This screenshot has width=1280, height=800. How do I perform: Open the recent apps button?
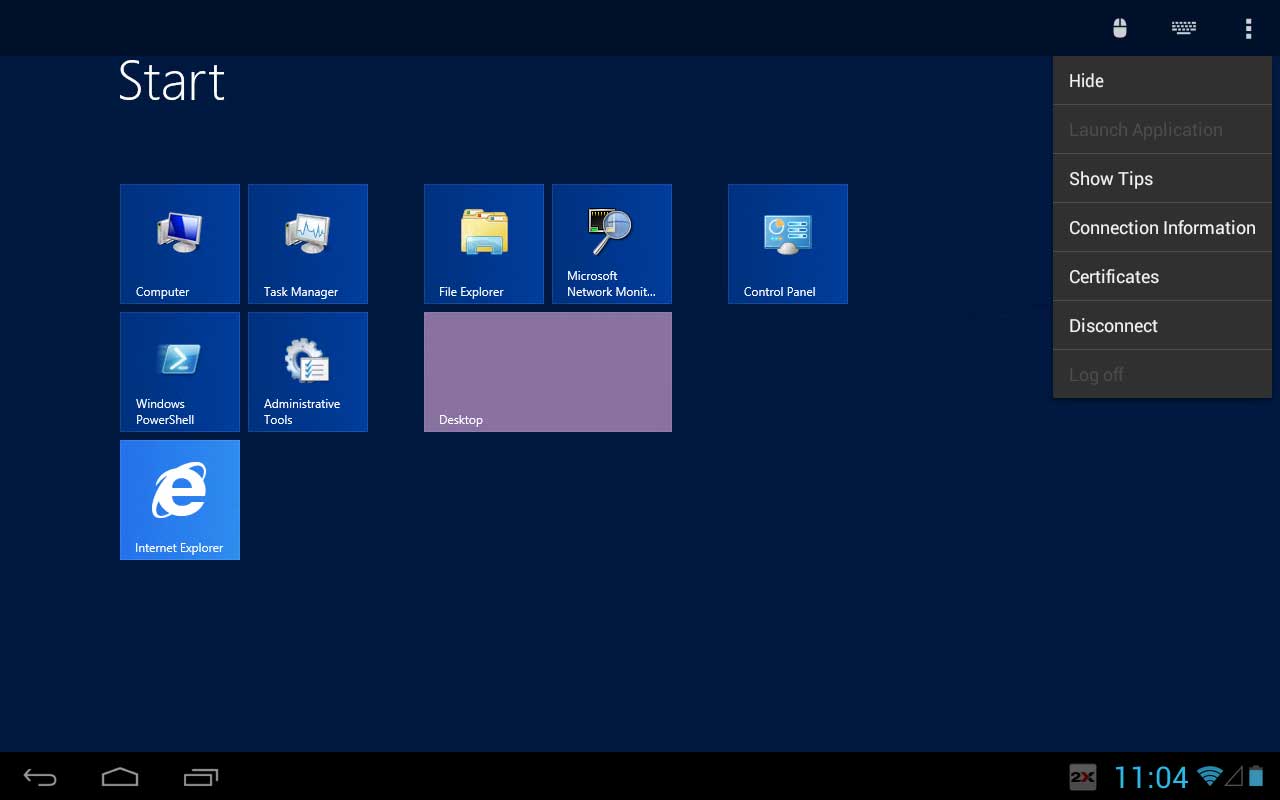[x=200, y=777]
